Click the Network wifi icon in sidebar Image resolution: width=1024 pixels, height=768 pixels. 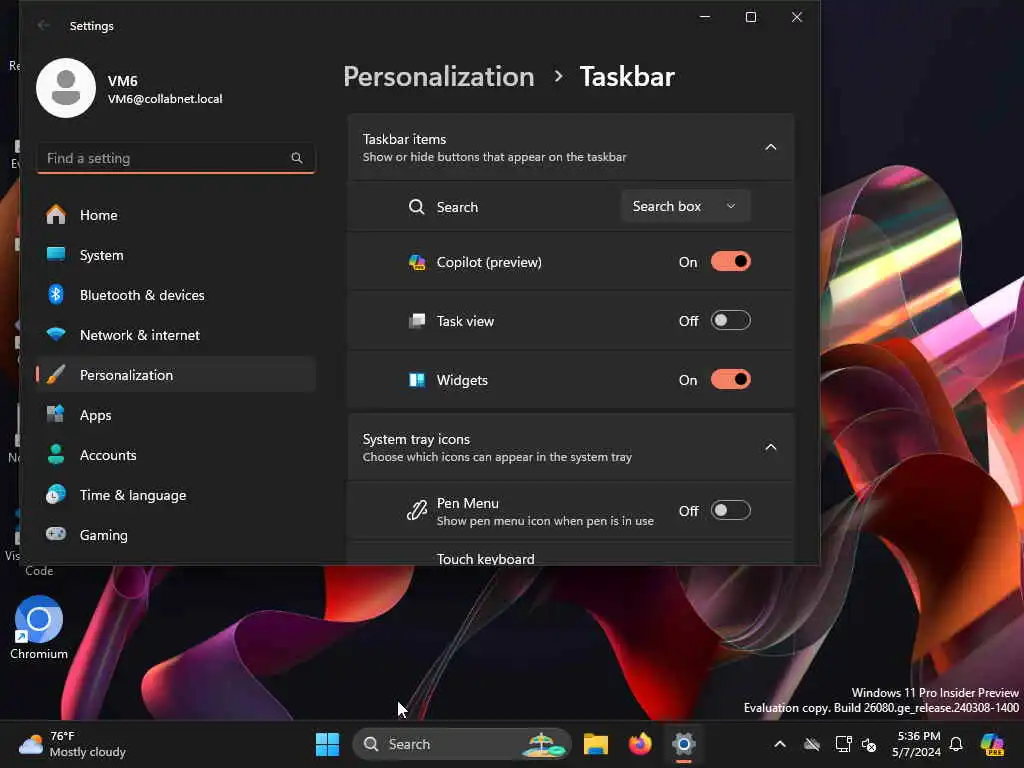56,334
